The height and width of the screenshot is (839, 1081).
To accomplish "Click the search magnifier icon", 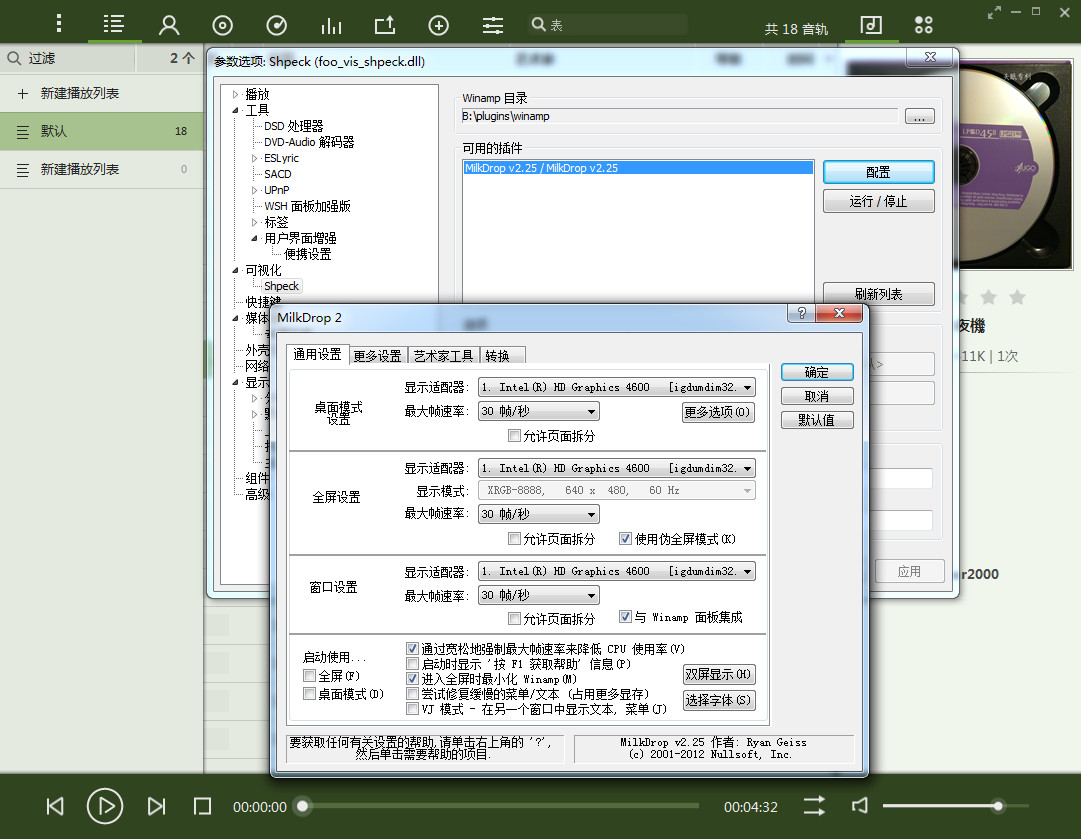I will click(538, 24).
